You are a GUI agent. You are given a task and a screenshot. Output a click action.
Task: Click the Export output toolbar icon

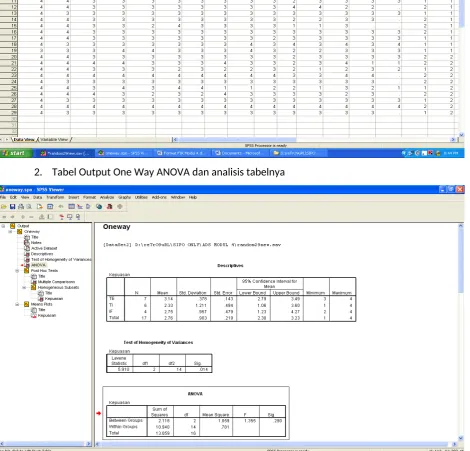point(40,207)
